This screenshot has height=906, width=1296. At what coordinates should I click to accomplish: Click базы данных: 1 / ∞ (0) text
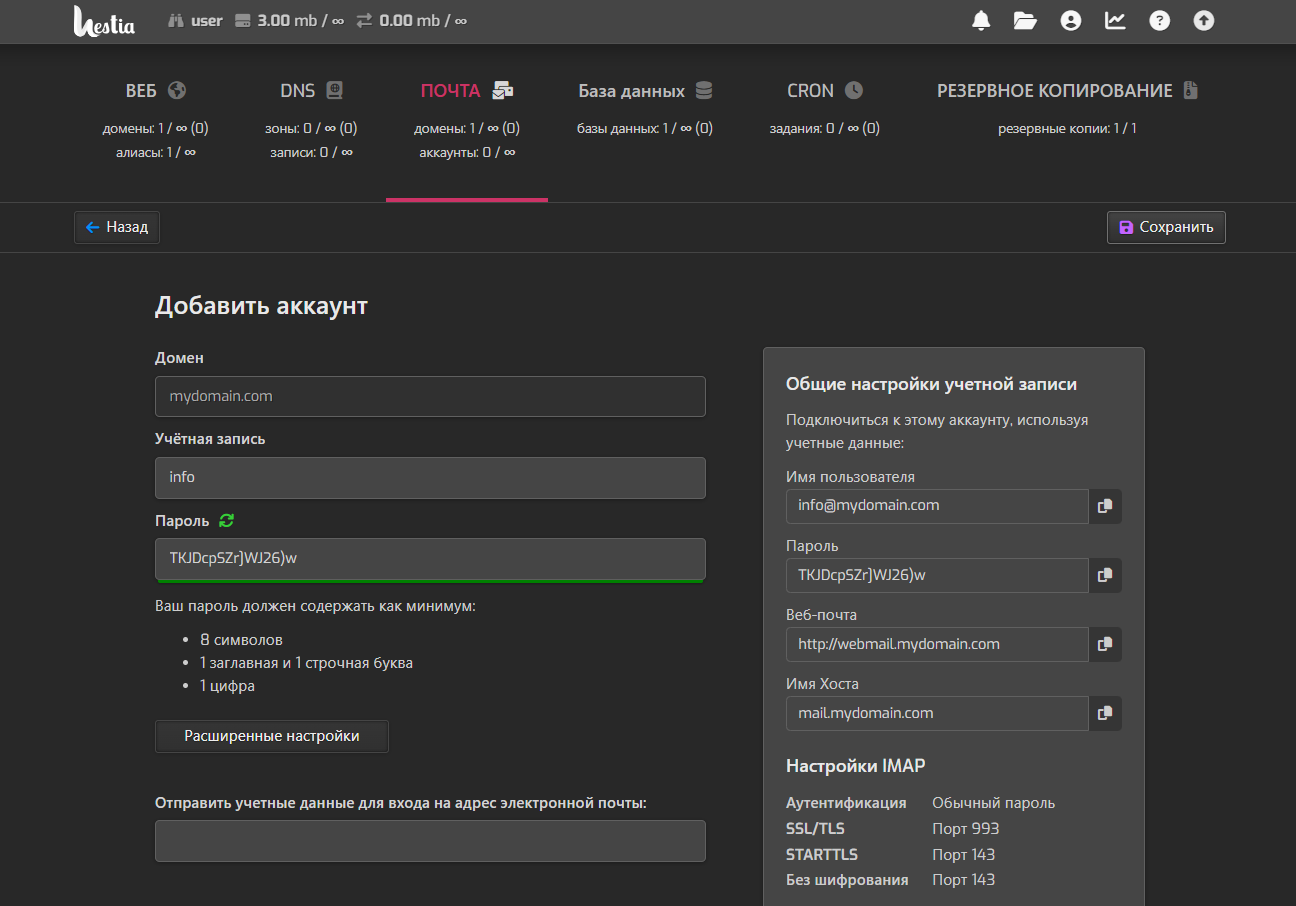pyautogui.click(x=645, y=129)
